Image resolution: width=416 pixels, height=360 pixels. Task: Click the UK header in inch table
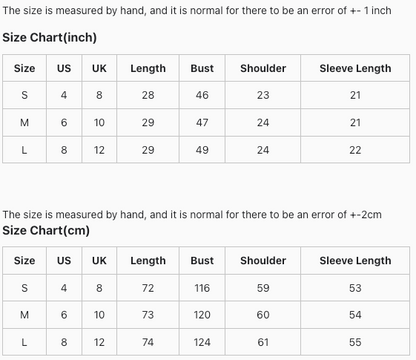tap(99, 68)
